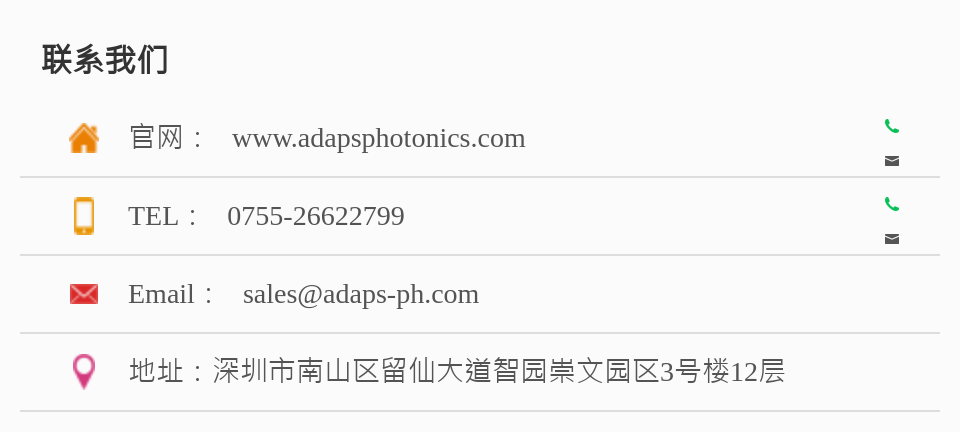Viewport: 960px width, 432px height.
Task: Click the 地址 label
Action: pos(156,371)
